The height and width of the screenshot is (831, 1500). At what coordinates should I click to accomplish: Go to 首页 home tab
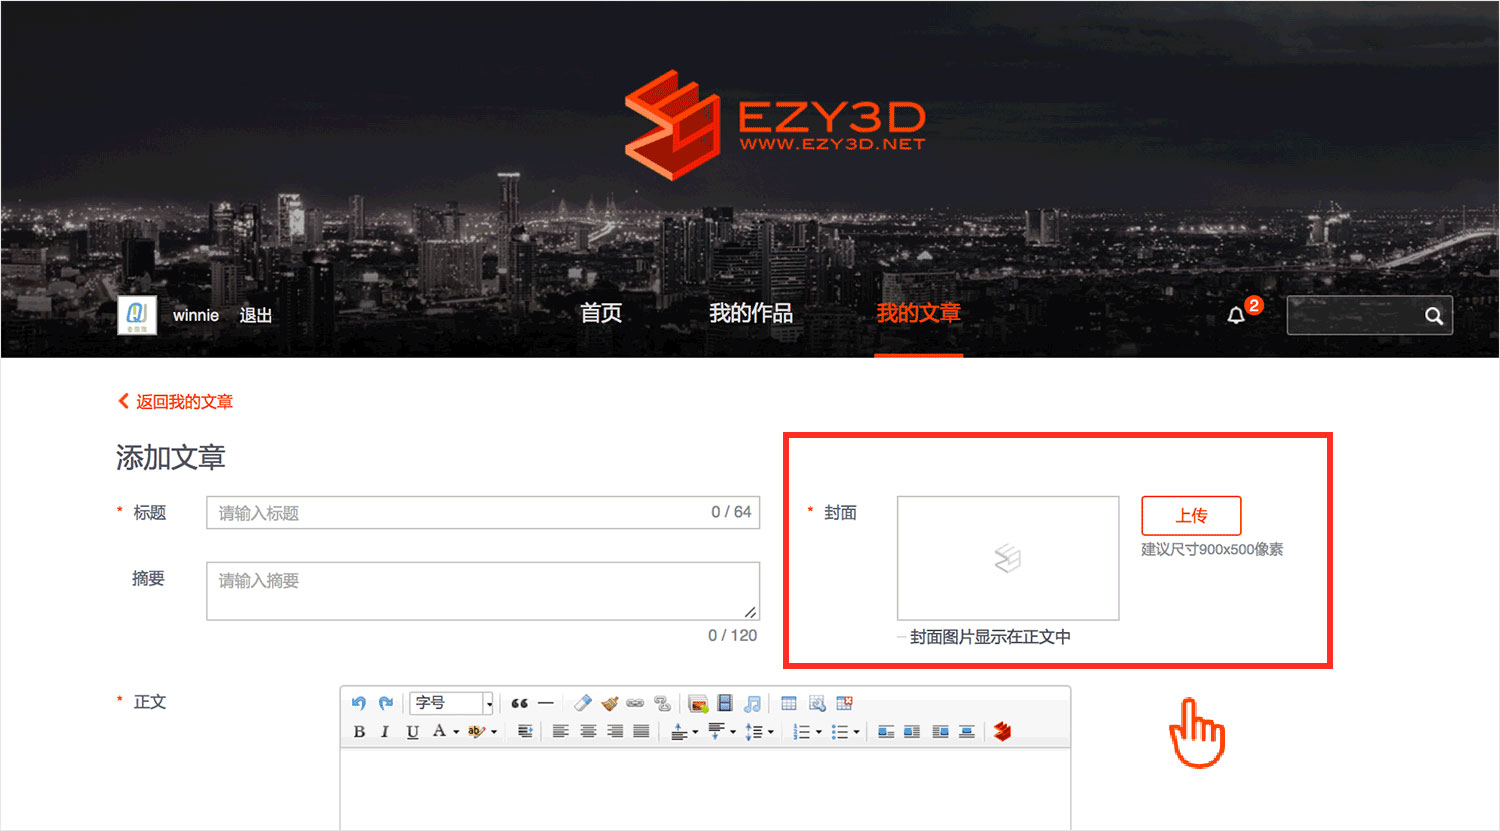pos(601,313)
